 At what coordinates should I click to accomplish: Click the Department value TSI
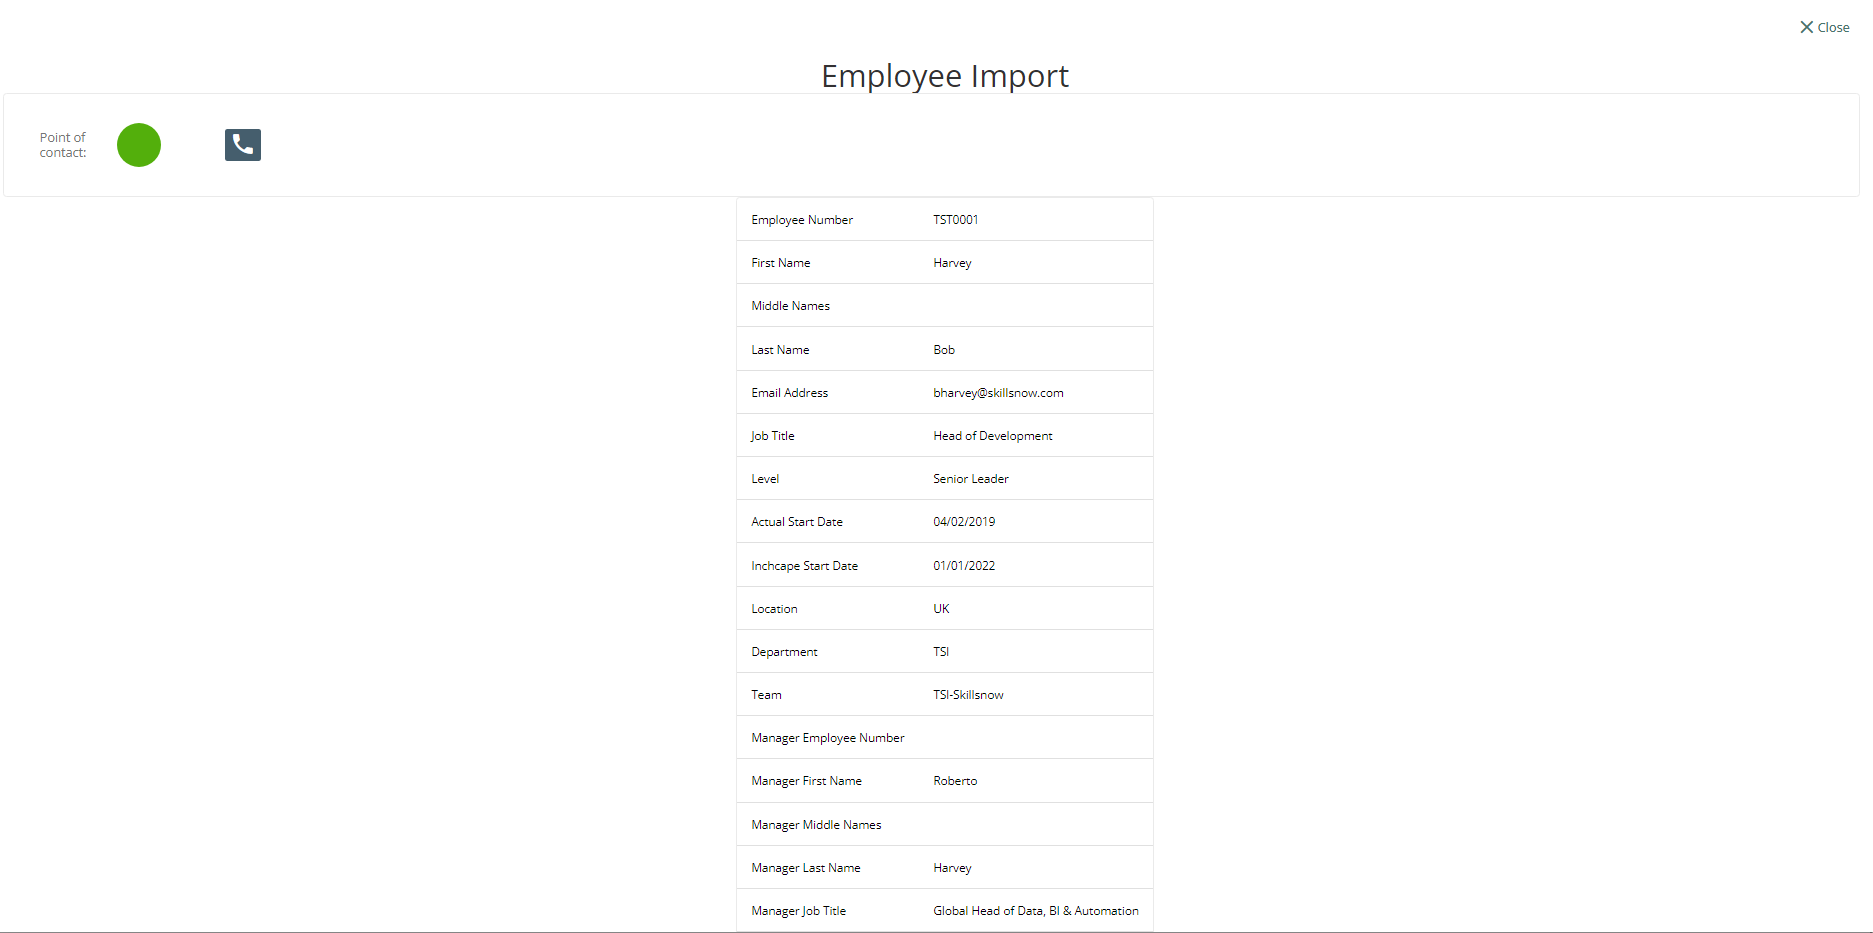click(941, 652)
